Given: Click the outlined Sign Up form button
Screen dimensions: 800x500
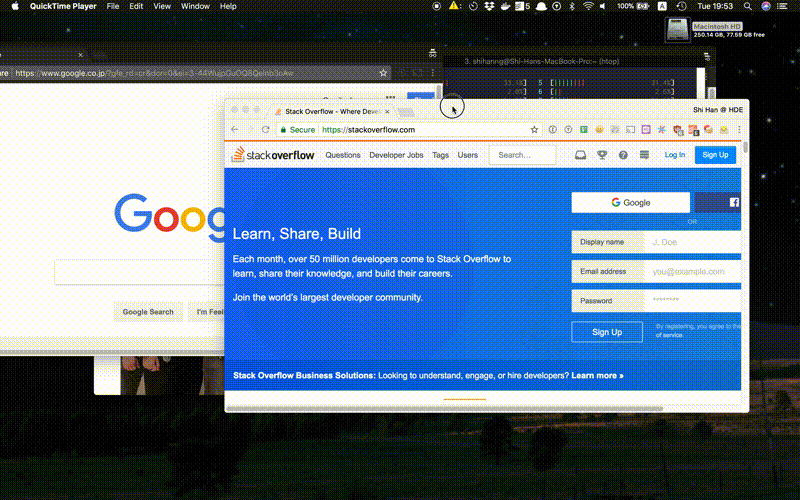Looking at the screenshot, I should tap(607, 332).
